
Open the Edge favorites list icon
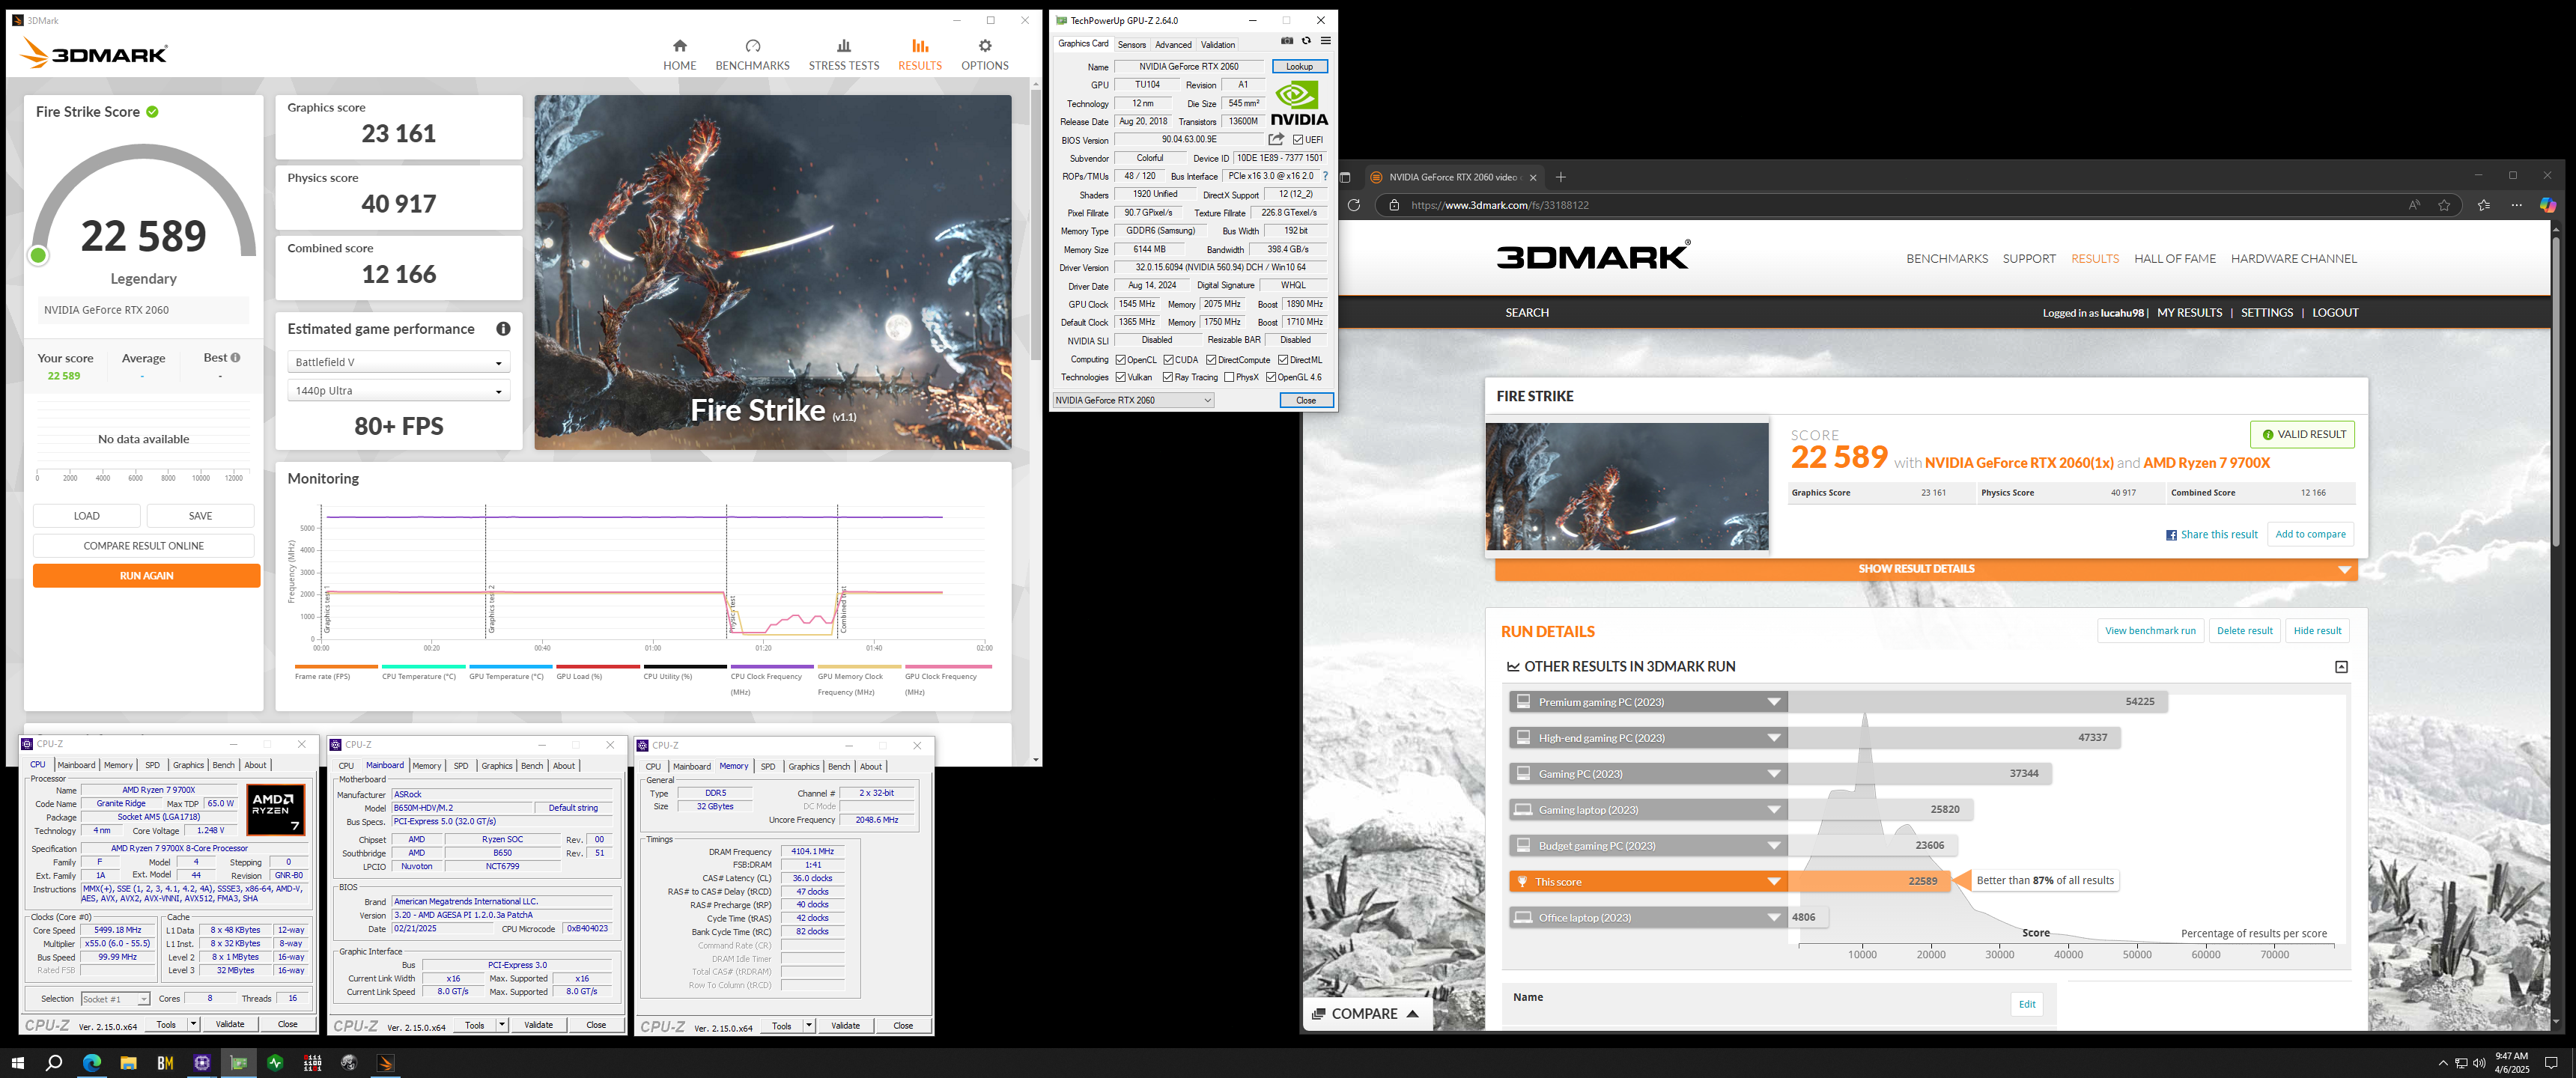(x=2484, y=205)
